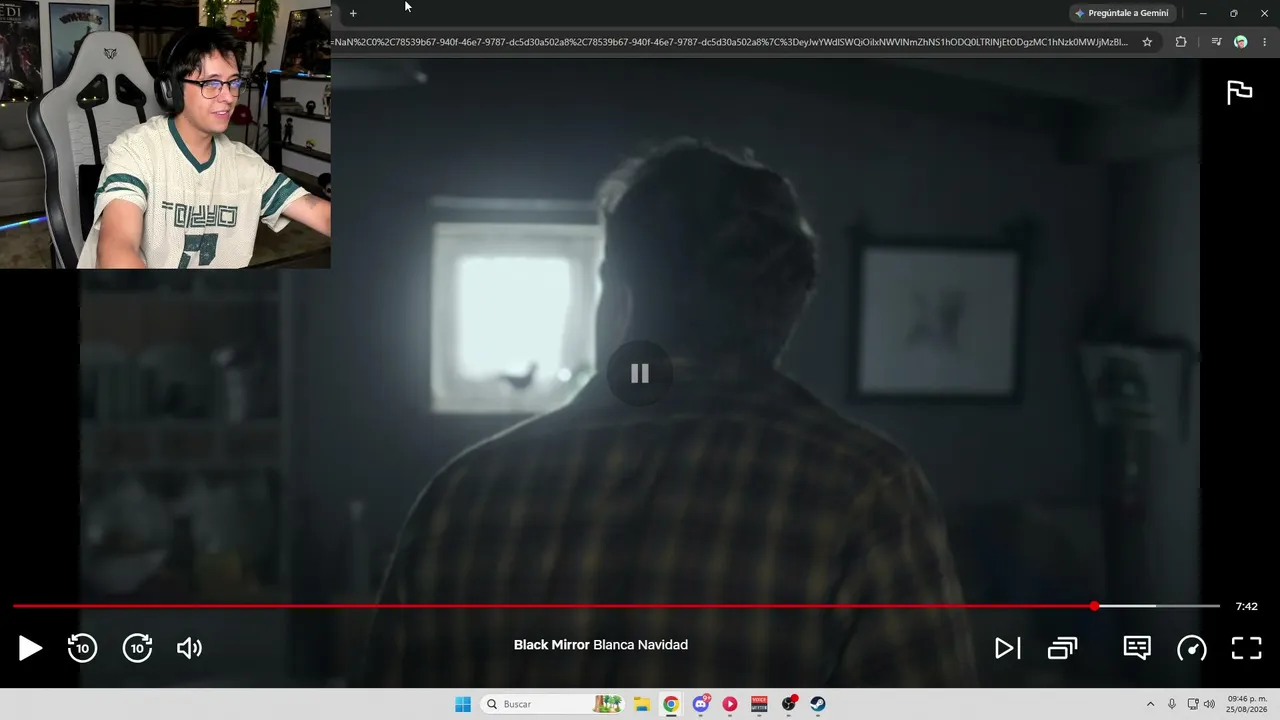Click the network icon in system tray
The image size is (1280, 720).
1193,704
